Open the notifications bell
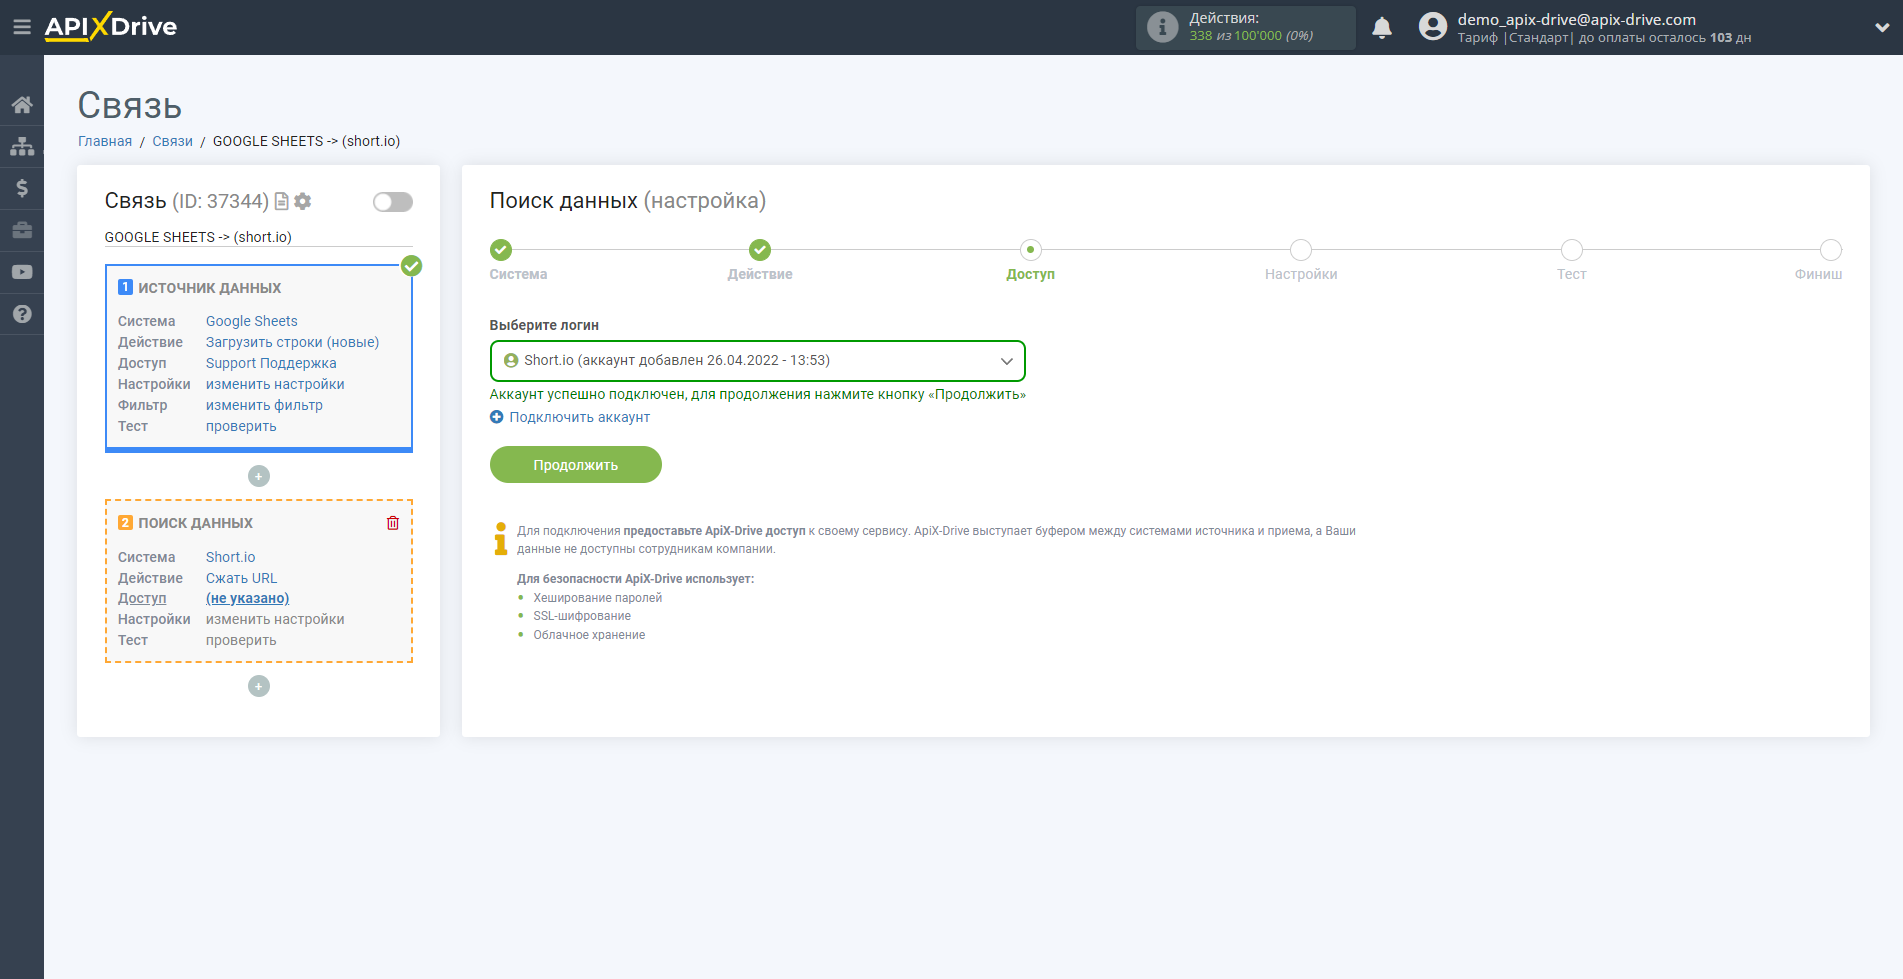This screenshot has width=1903, height=979. point(1382,28)
